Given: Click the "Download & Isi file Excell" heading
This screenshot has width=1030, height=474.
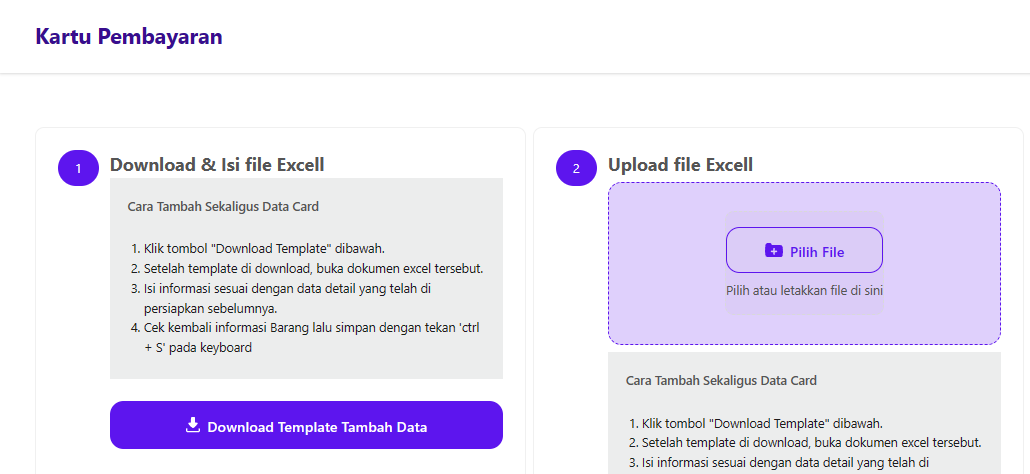Looking at the screenshot, I should tap(217, 165).
